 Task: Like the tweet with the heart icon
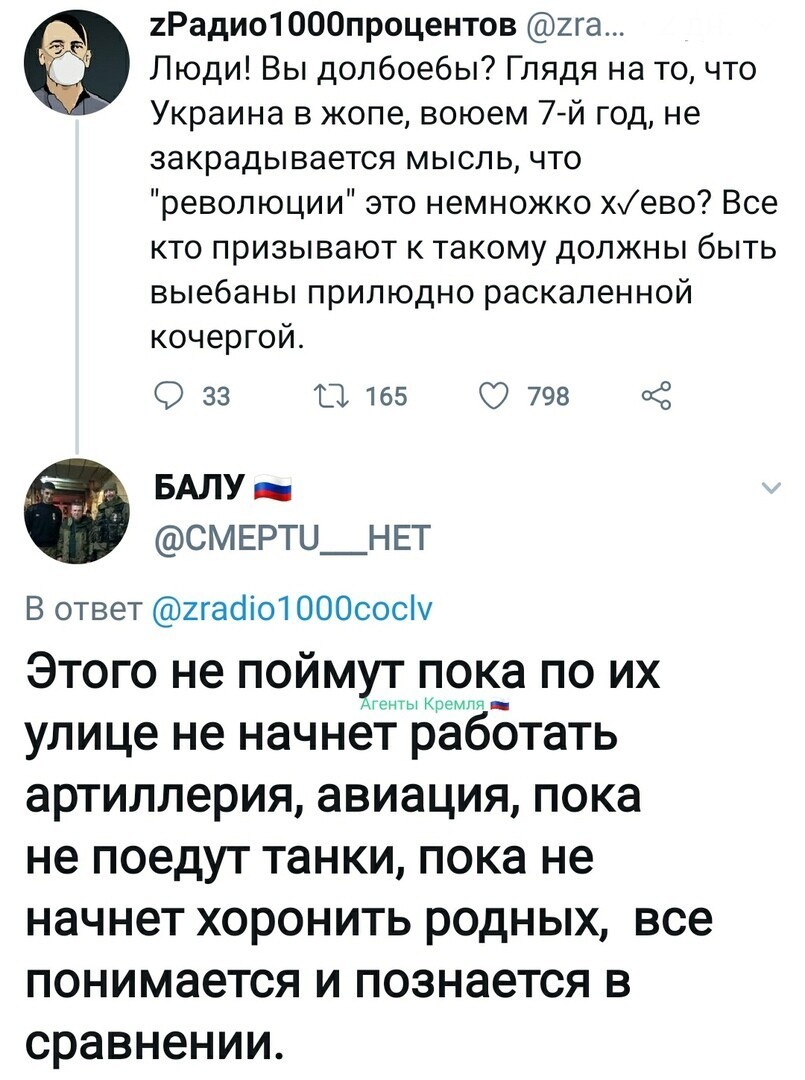click(493, 396)
